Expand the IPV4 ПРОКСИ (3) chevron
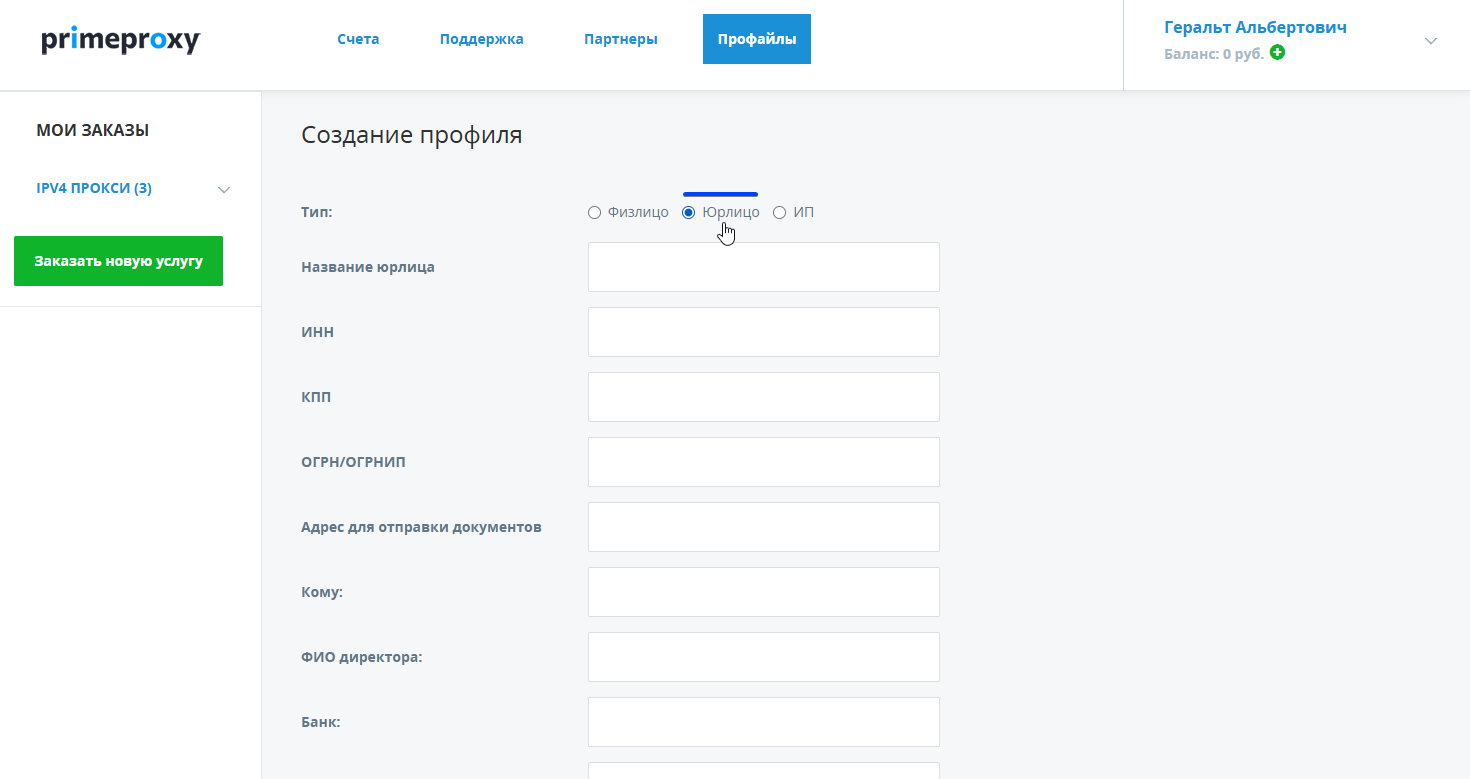Viewport: 1470px width, 779px height. [224, 189]
